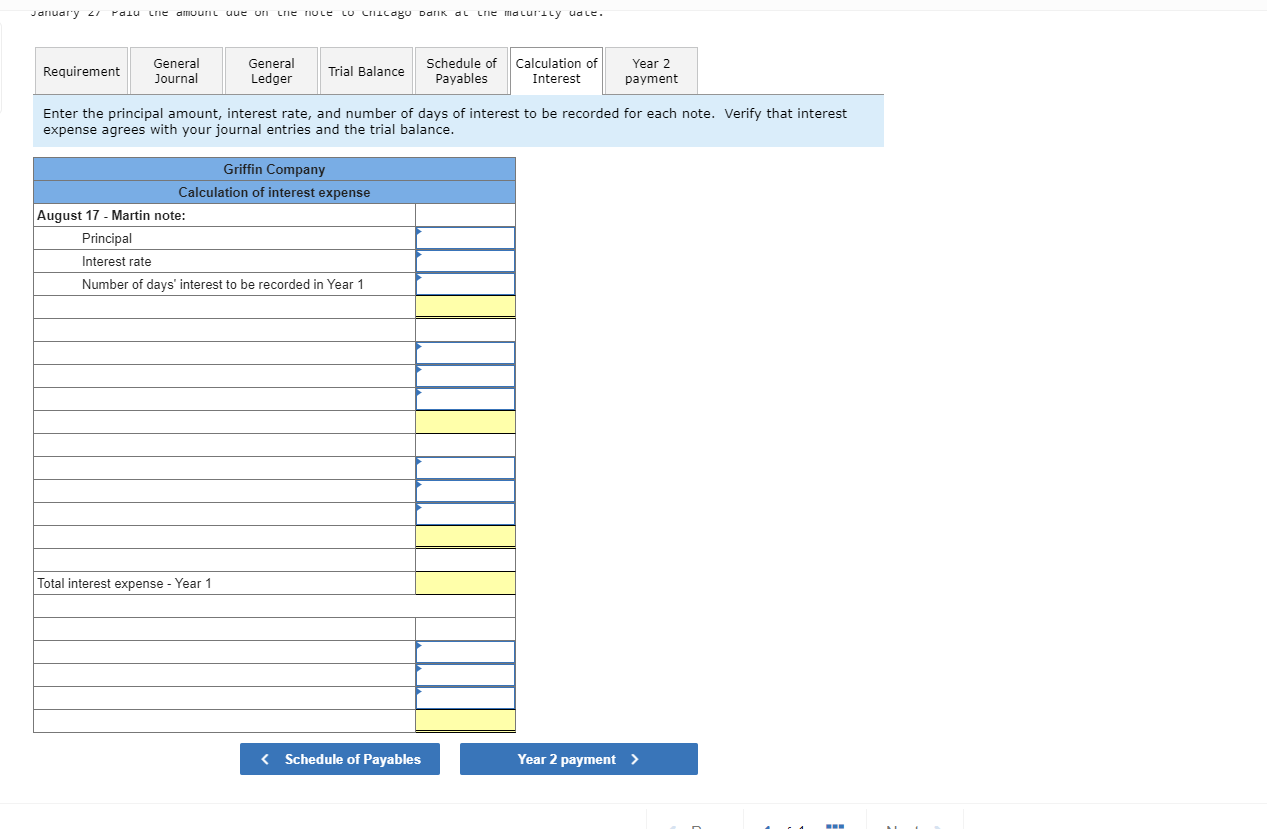Switch to the General Journal tab
The width and height of the screenshot is (1267, 829).
176,71
